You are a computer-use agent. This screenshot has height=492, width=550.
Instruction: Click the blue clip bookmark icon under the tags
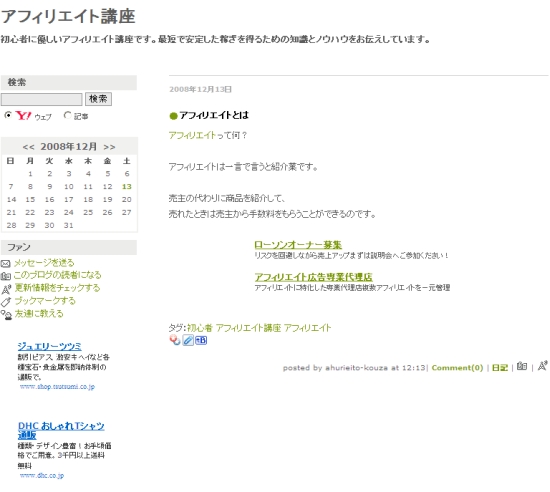tap(188, 340)
